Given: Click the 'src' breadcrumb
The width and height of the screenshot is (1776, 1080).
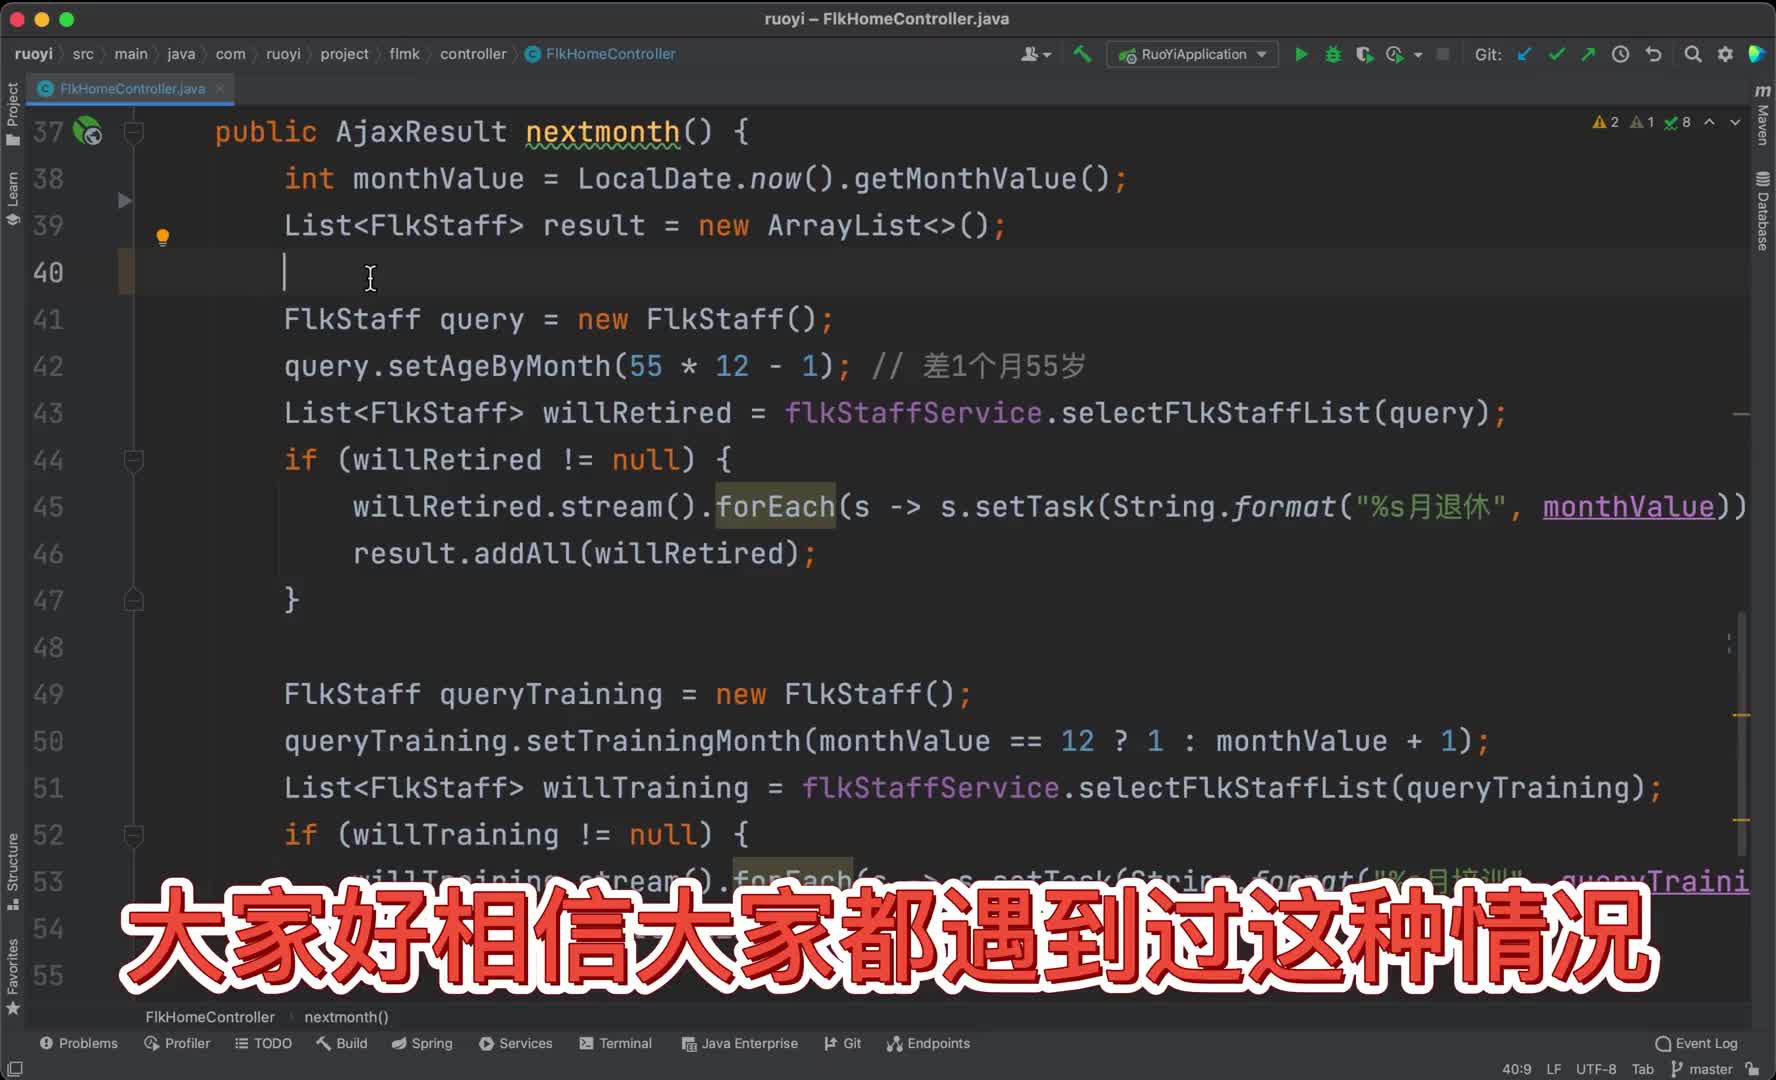Looking at the screenshot, I should pos(83,54).
